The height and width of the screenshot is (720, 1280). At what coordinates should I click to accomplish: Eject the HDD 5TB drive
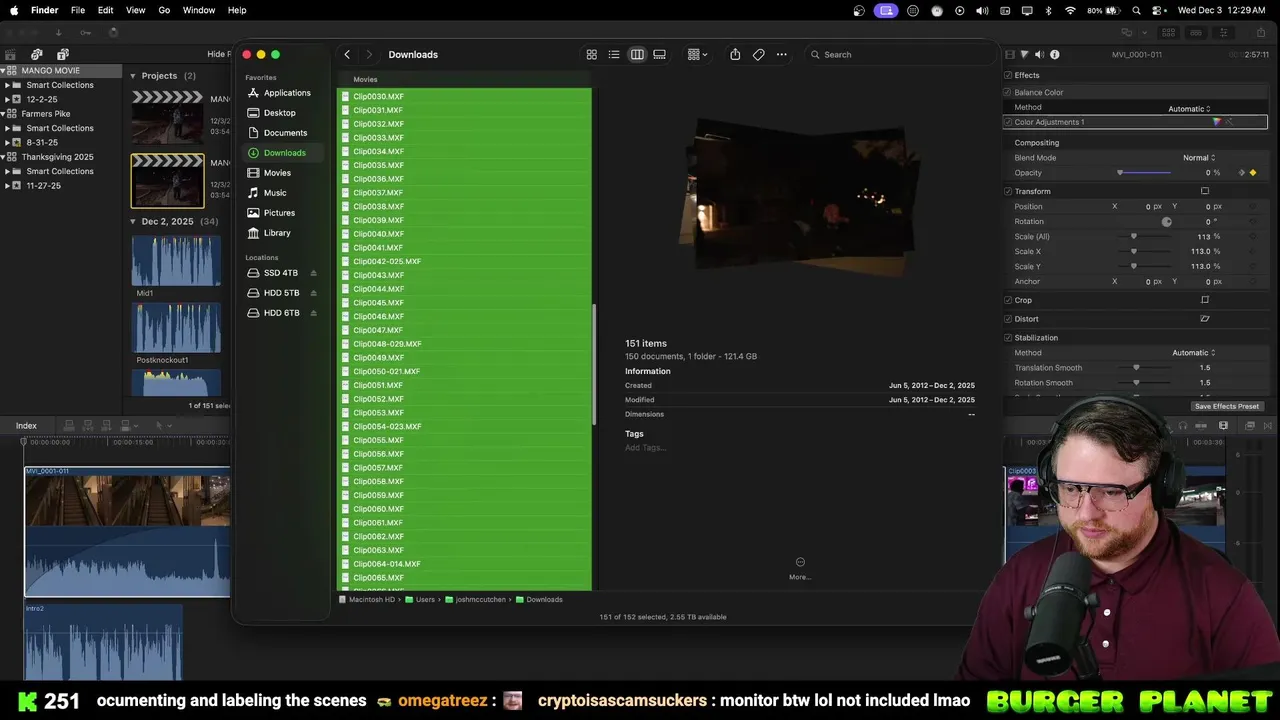click(313, 293)
